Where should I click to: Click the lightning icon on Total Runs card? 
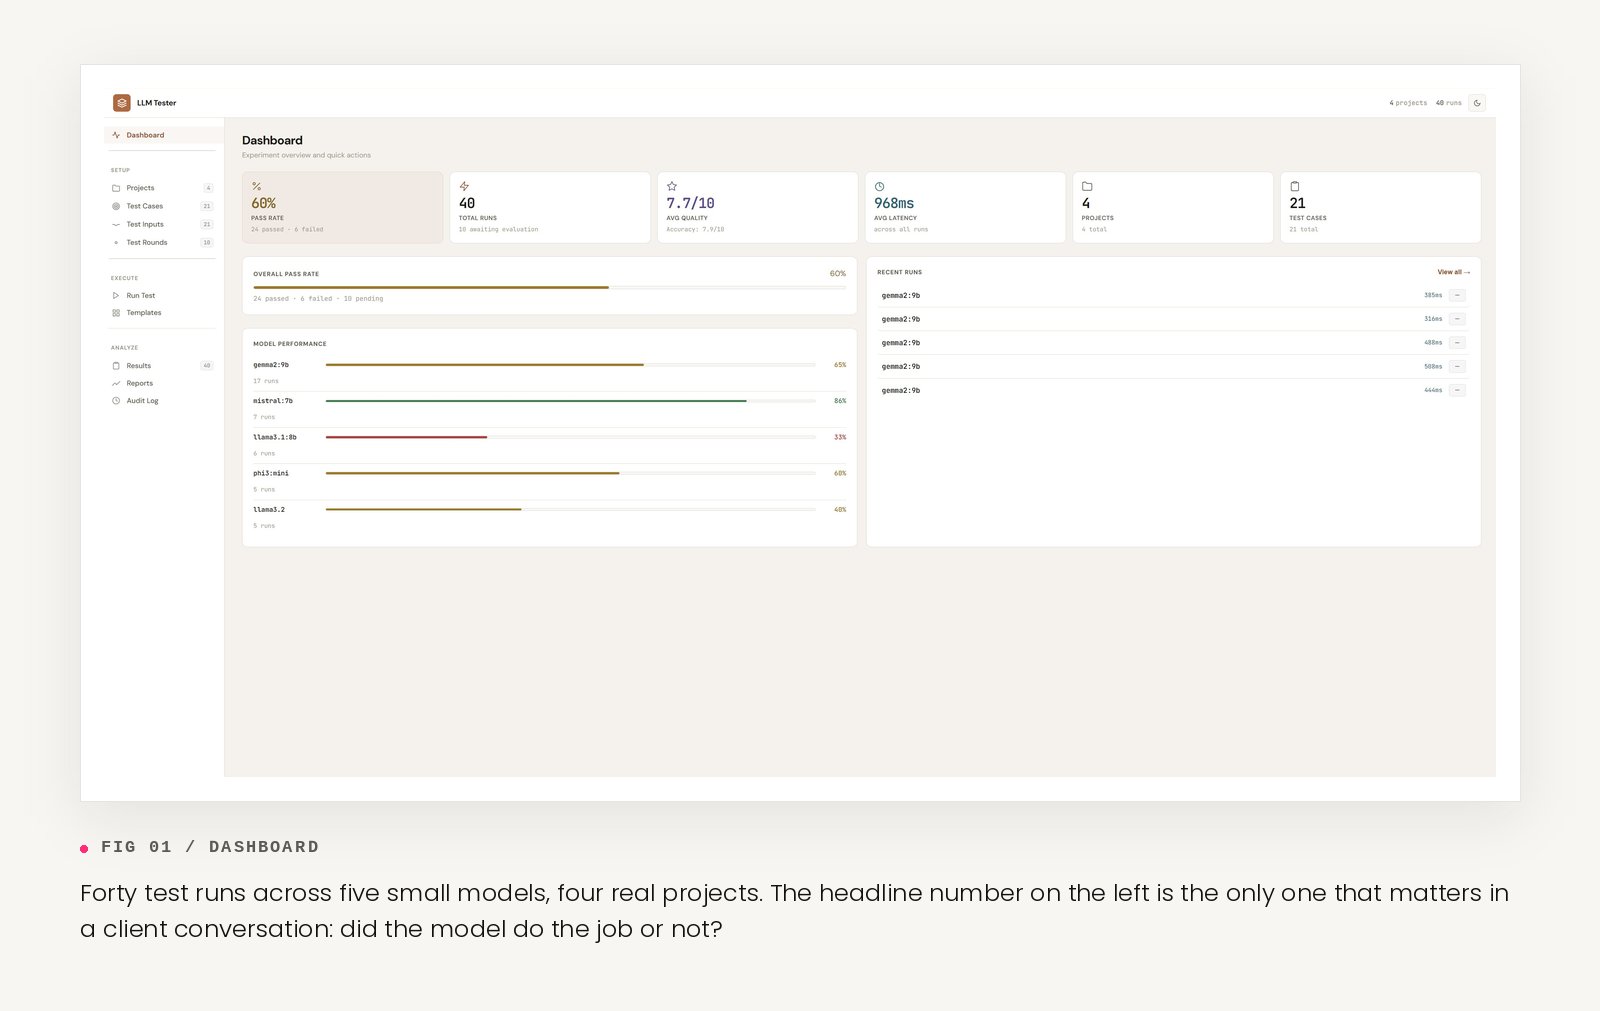pos(464,186)
